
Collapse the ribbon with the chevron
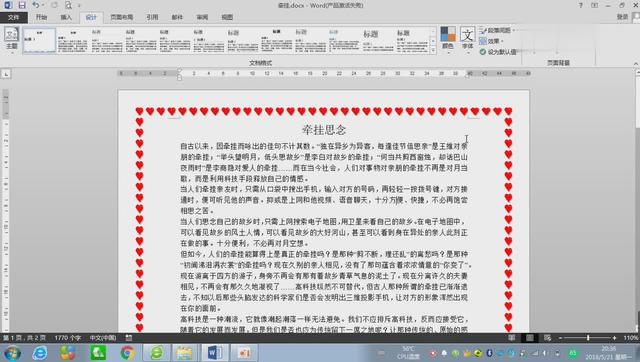point(636,63)
